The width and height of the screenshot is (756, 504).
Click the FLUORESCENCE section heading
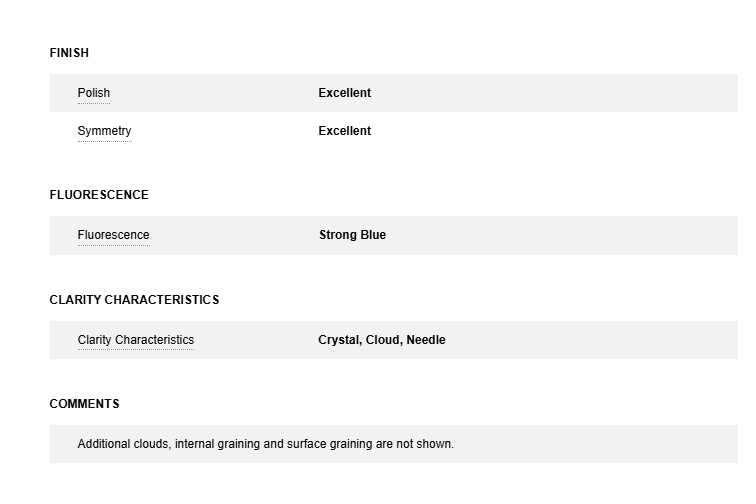point(99,195)
